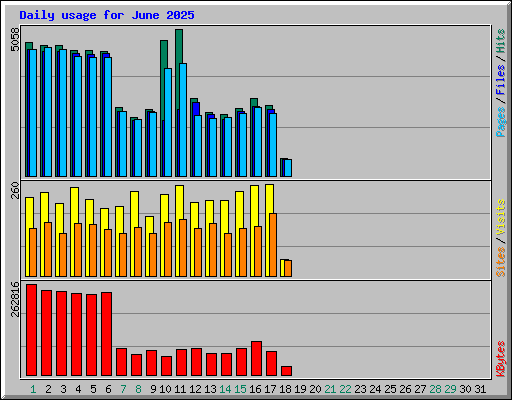Select day 31 on the date axis
The height and width of the screenshot is (400, 512).
480,389
